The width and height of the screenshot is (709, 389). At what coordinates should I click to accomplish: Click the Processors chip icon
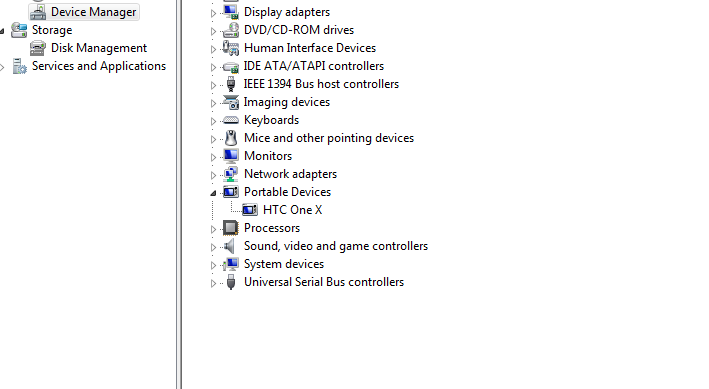[x=231, y=228]
